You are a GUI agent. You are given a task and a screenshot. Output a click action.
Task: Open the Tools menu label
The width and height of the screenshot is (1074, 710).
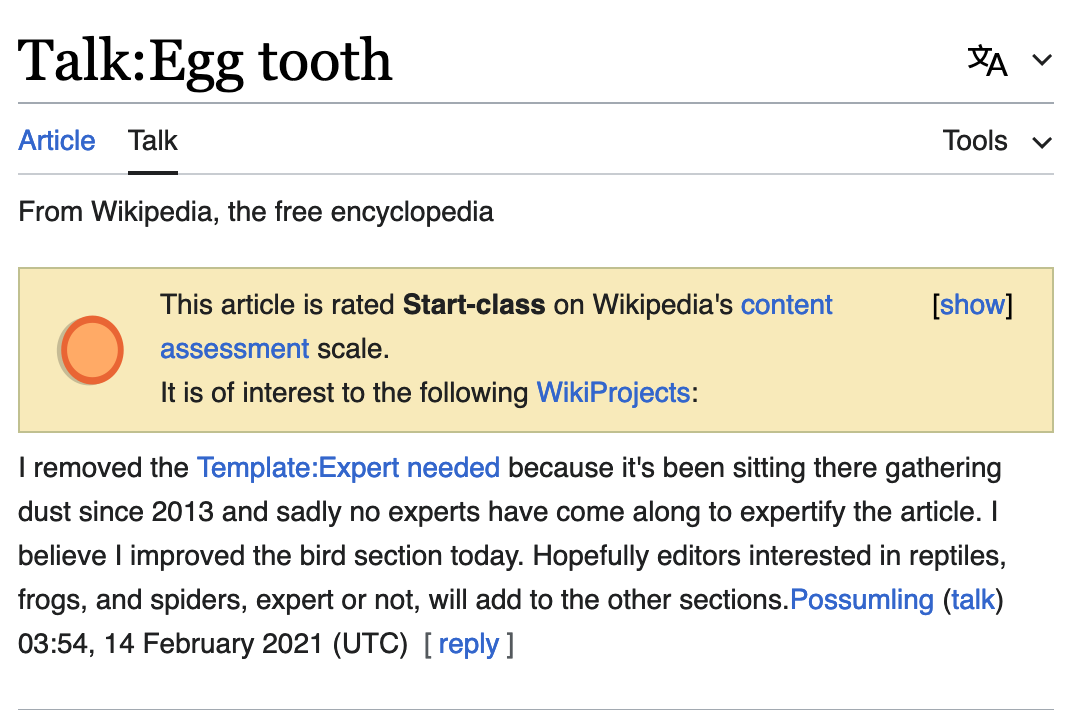975,141
